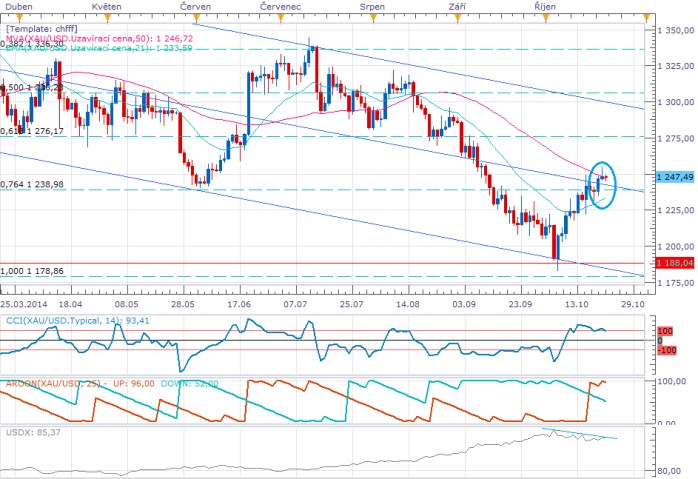Screen dimensions: 698x479
Task: Select the 0,764 Fibonacci level label
Action: (x=34, y=184)
